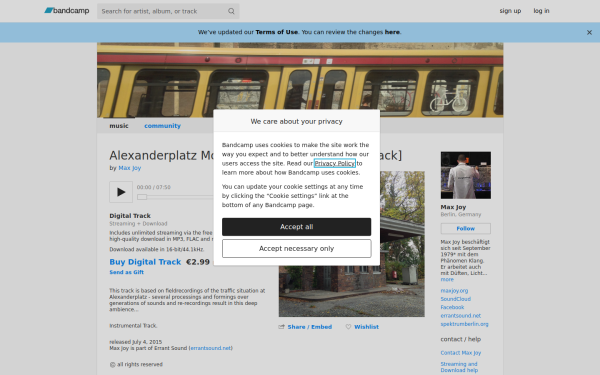Click the '€2.99' price
This screenshot has width=600, height=375.
[x=198, y=262]
